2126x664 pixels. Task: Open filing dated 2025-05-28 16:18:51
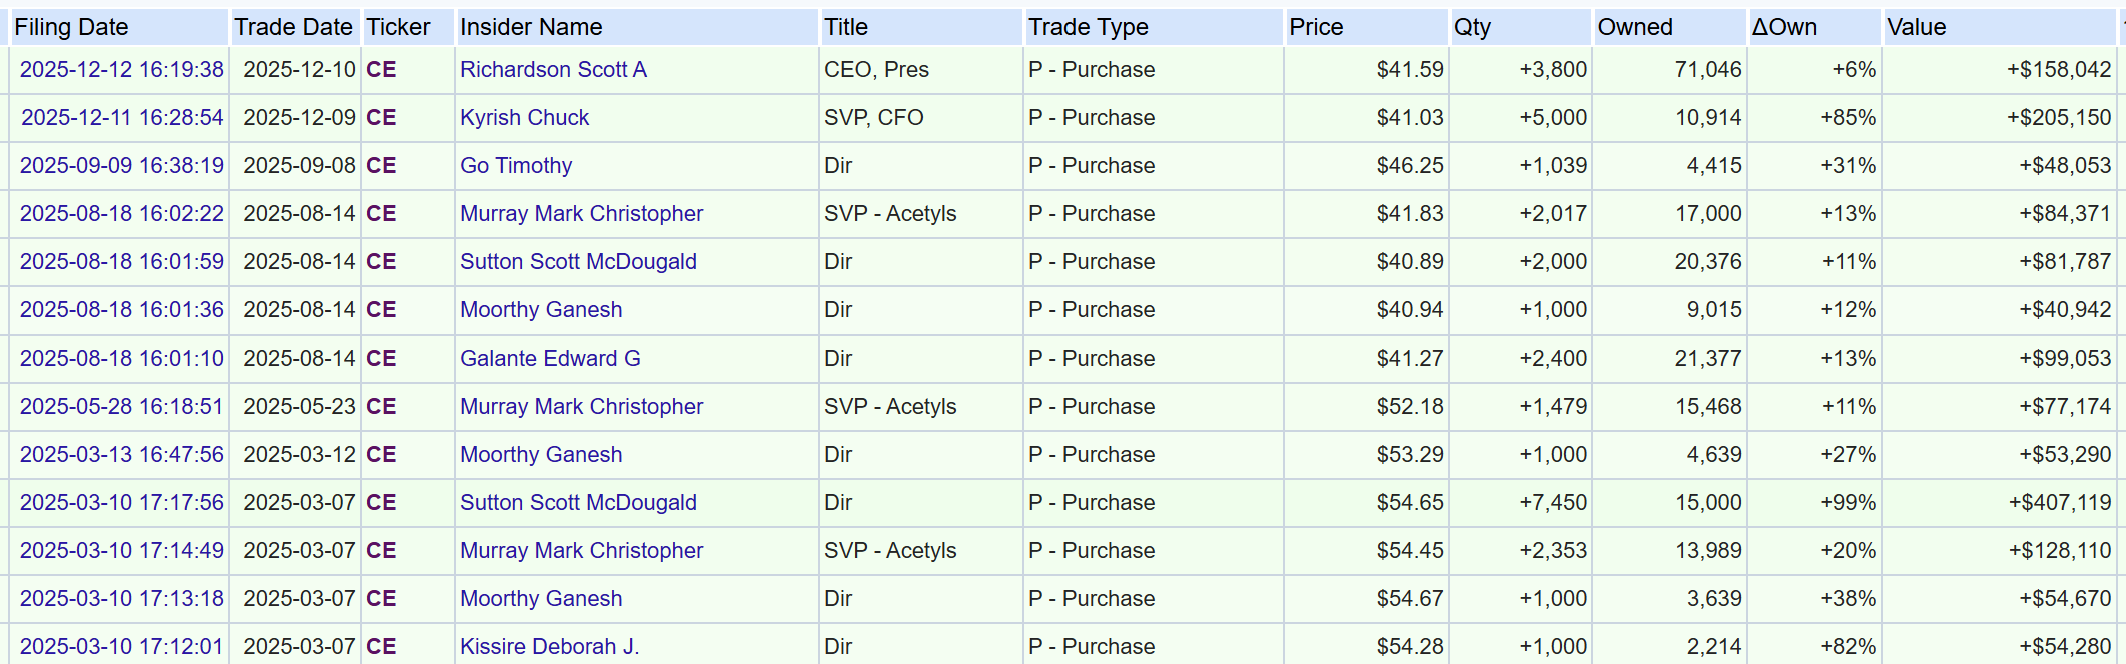(122, 407)
